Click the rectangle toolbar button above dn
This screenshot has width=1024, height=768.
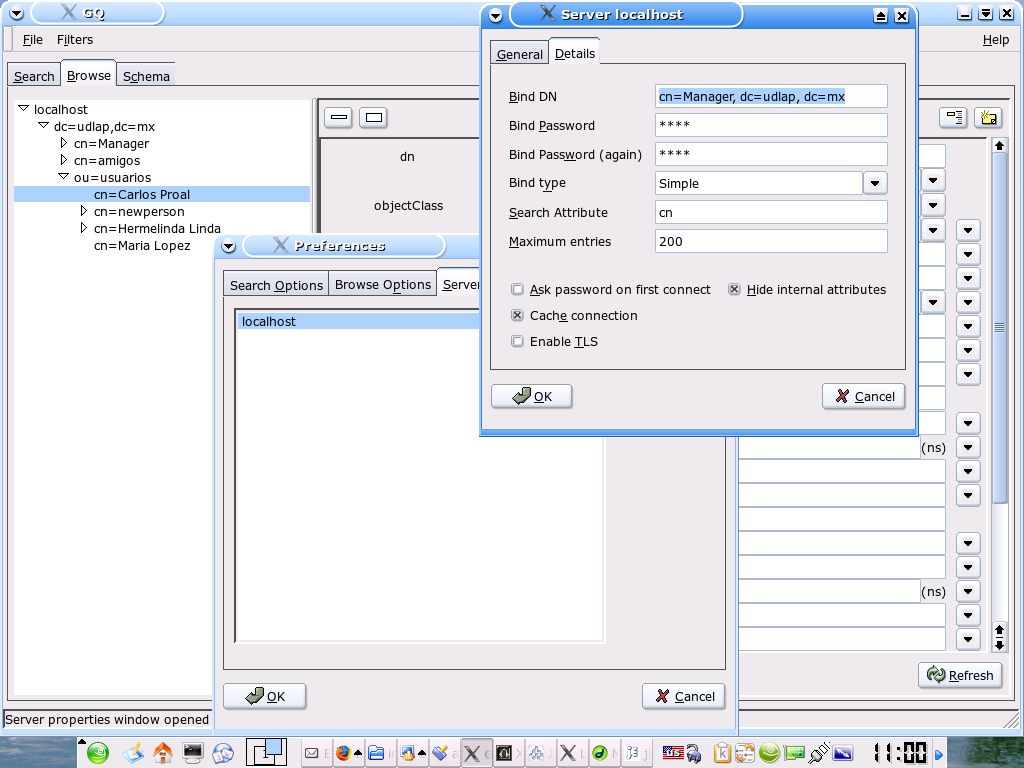coord(373,118)
